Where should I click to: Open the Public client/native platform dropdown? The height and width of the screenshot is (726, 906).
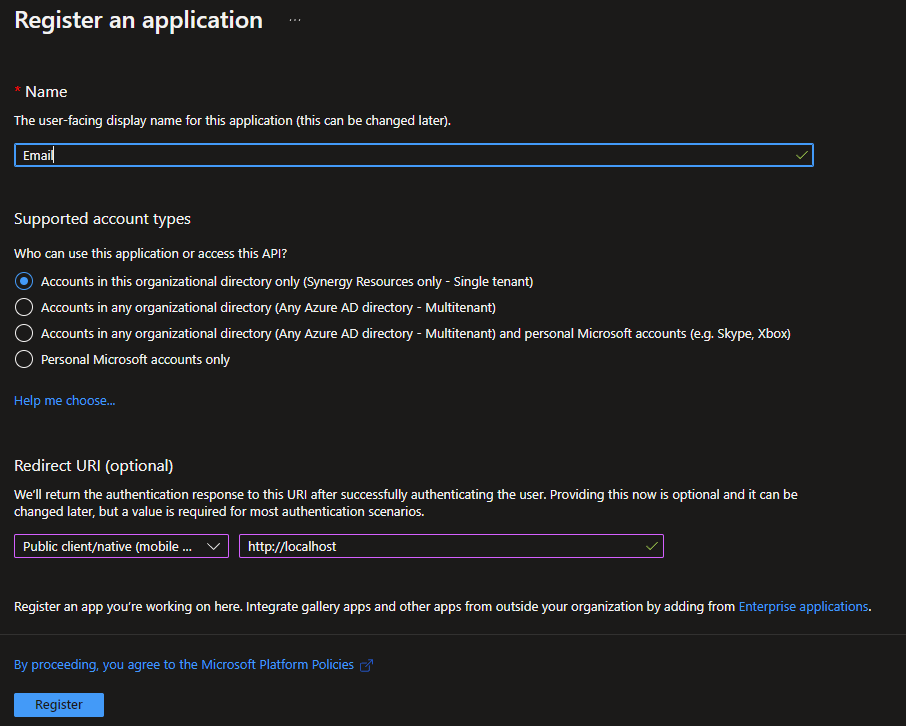point(121,546)
